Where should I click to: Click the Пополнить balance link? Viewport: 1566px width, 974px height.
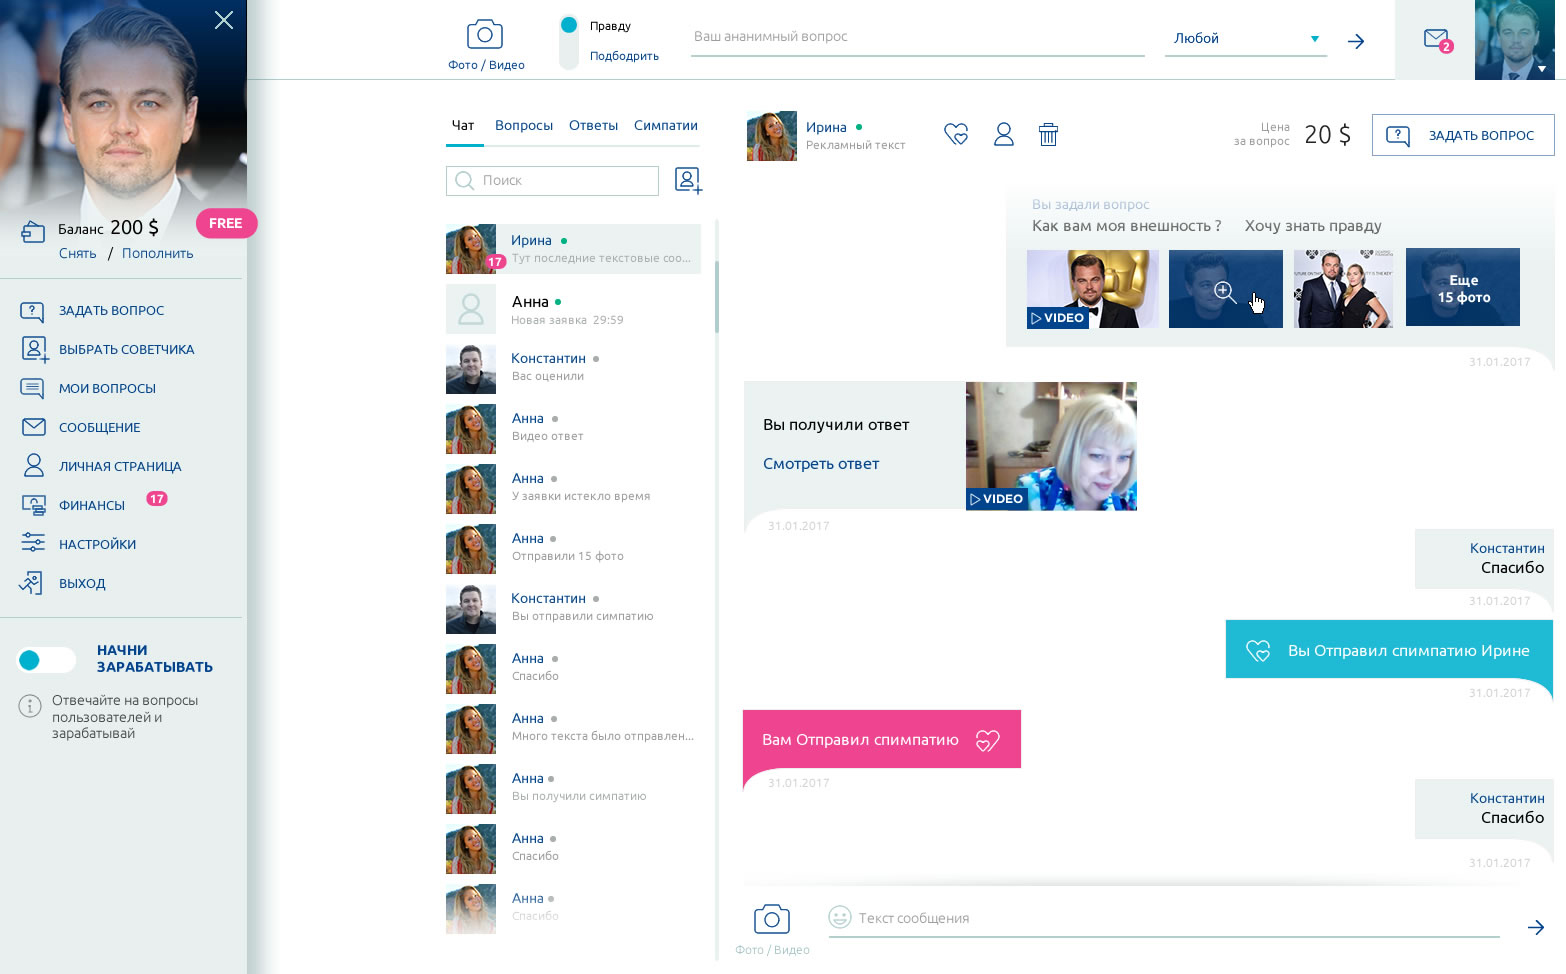click(x=158, y=254)
